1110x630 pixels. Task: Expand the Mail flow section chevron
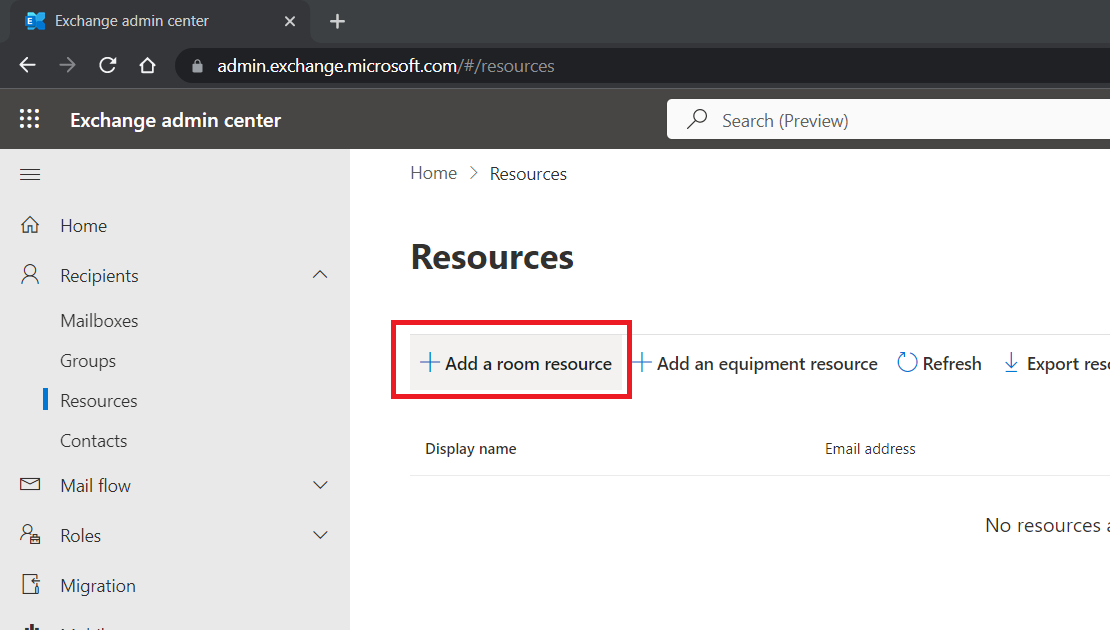coord(320,485)
